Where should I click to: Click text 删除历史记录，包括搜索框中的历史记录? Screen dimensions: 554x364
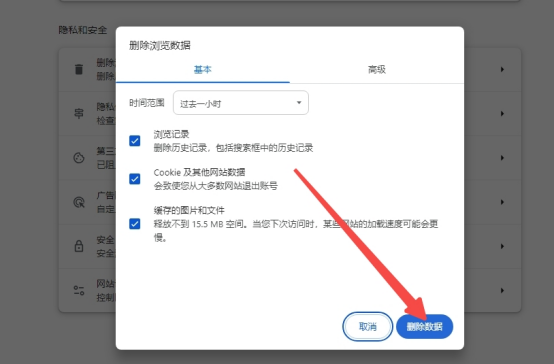coord(233,148)
